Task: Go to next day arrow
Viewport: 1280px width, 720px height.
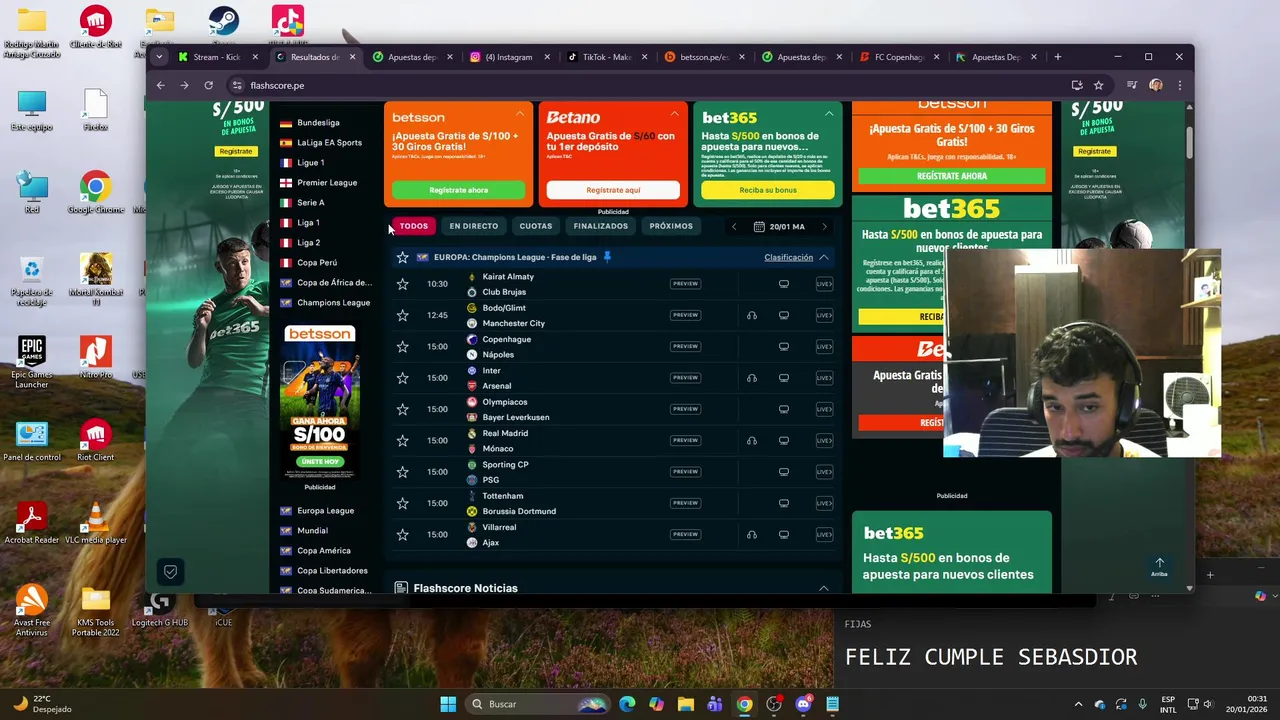Action: pos(824,227)
